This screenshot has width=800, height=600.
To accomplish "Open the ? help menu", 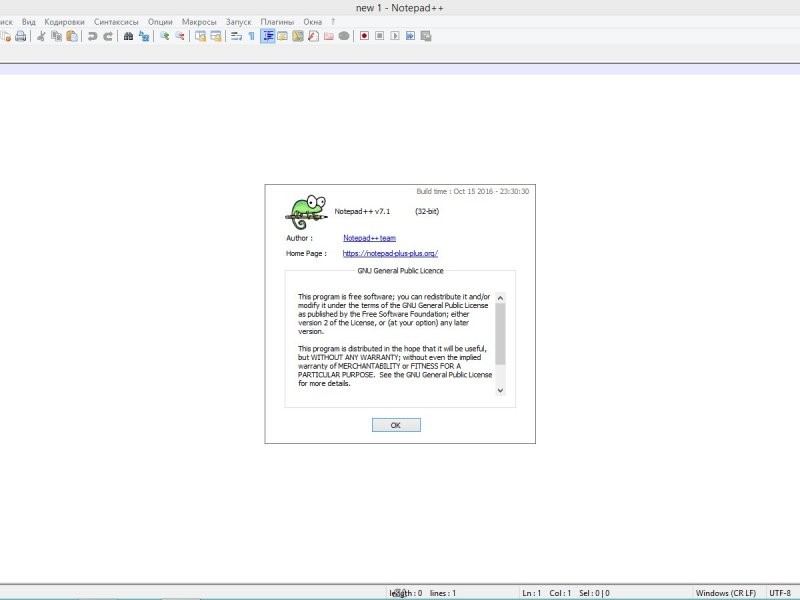I will click(x=333, y=22).
